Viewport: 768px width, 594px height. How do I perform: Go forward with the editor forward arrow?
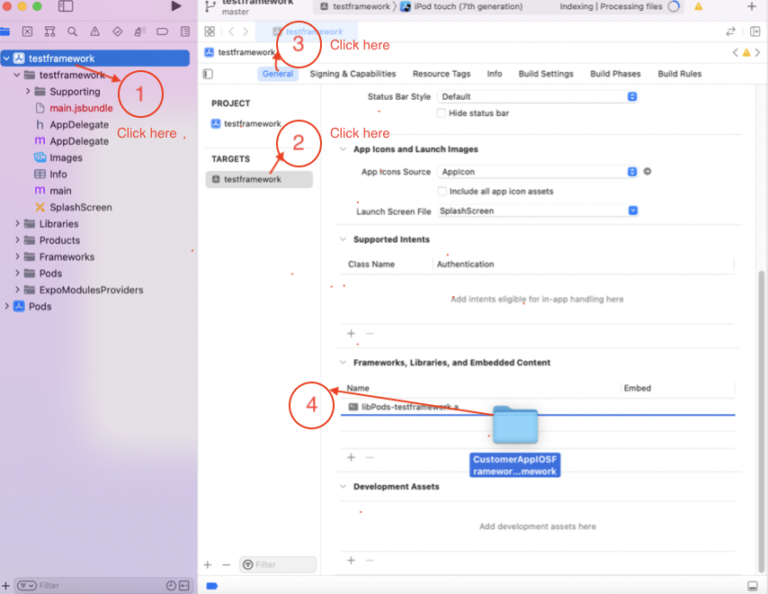[245, 32]
